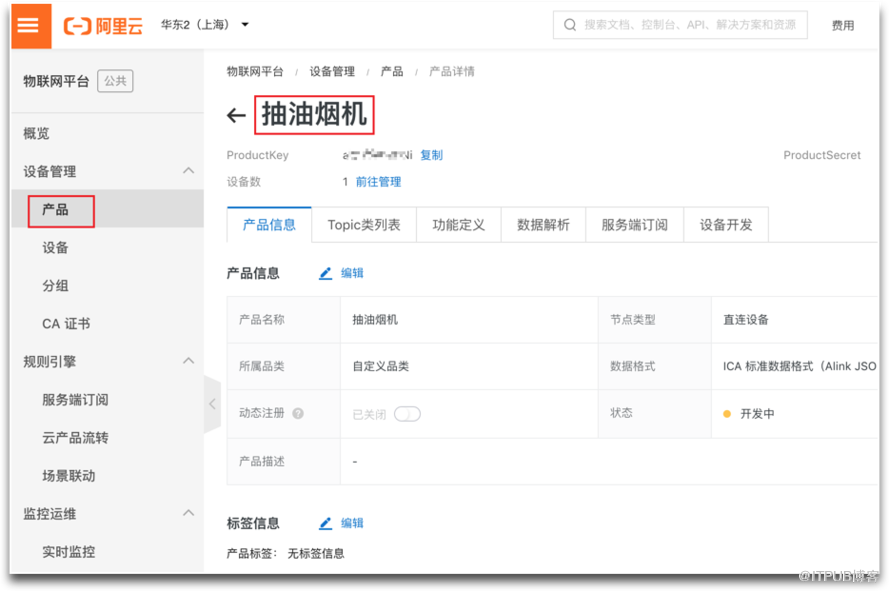Collapse the 监控运维 section
The width and height of the screenshot is (889, 591).
pos(188,513)
